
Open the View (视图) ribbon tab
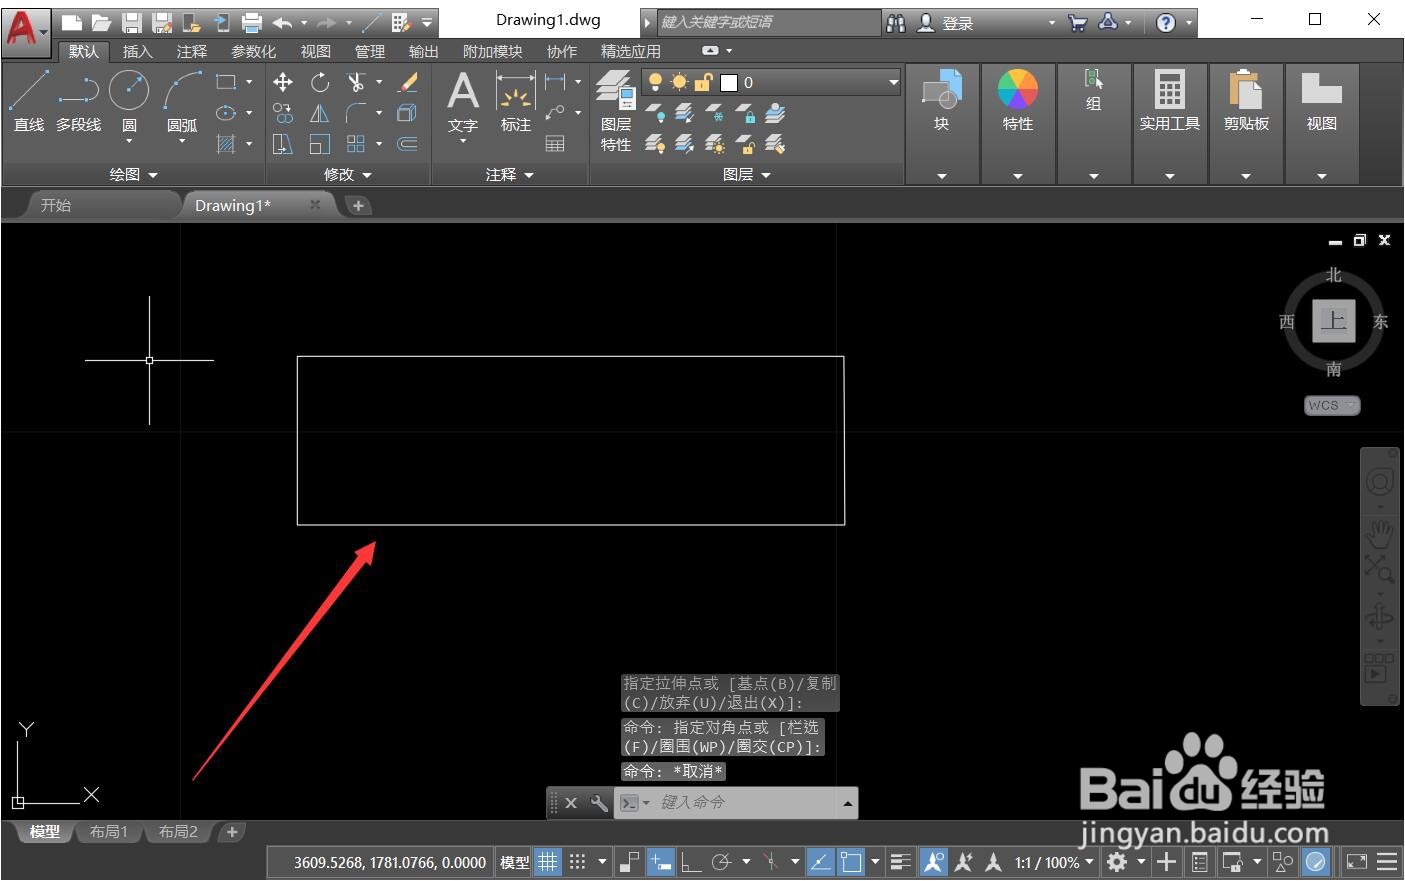pos(316,51)
